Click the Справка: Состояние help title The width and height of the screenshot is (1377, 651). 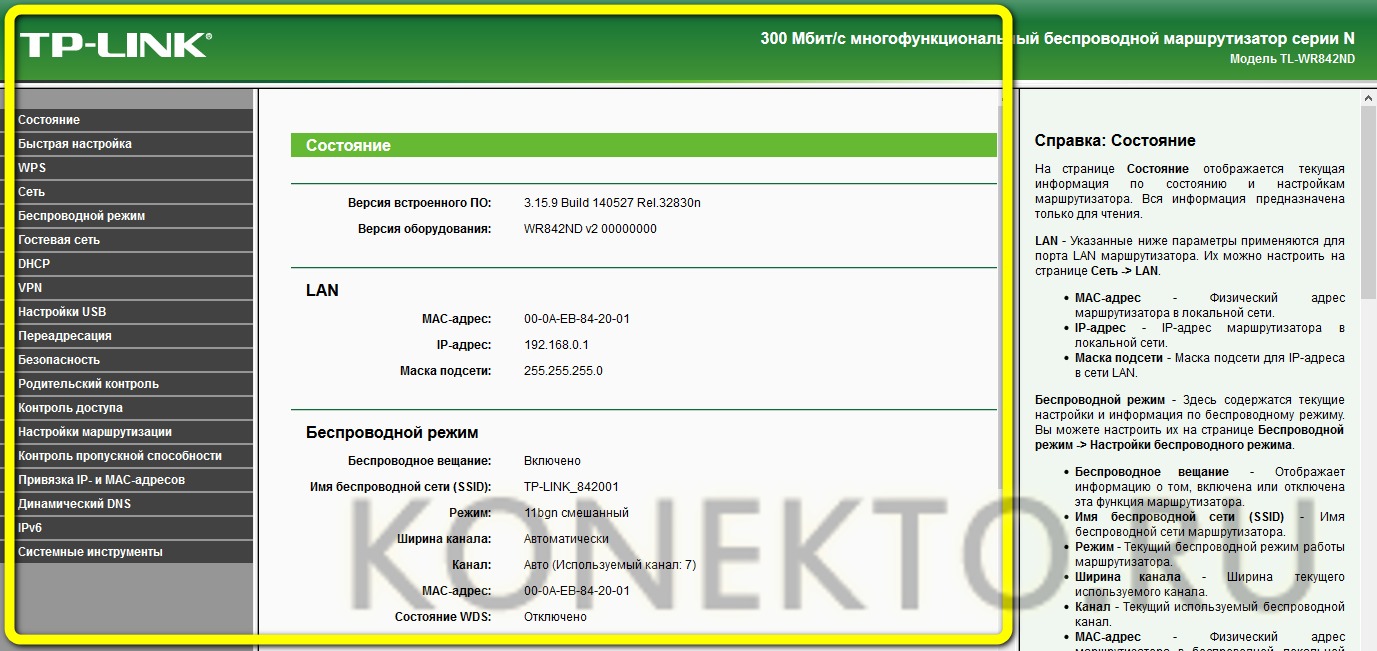pos(1115,141)
